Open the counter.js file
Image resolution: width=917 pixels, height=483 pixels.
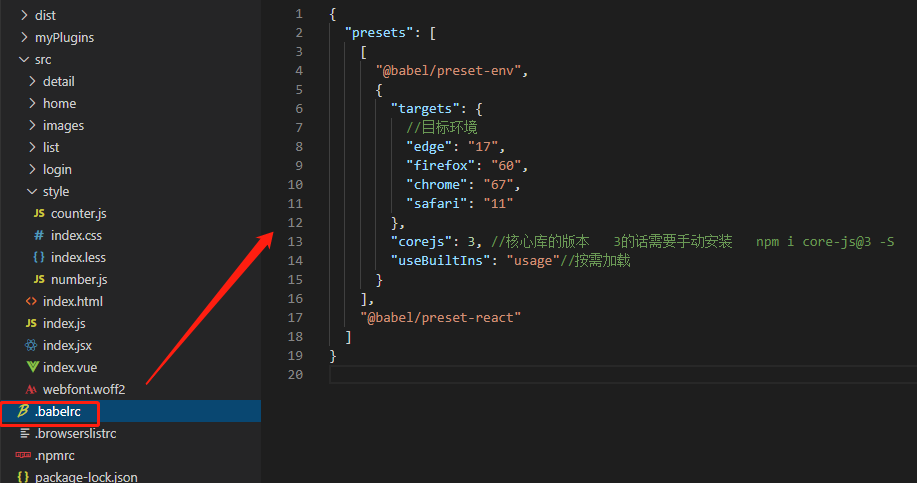78,214
